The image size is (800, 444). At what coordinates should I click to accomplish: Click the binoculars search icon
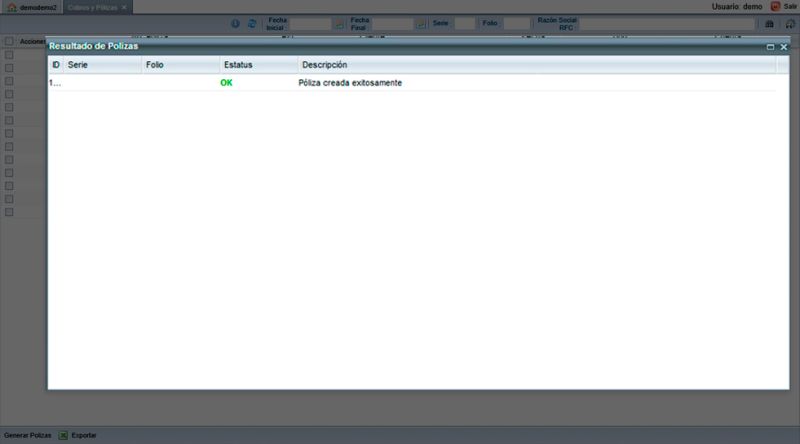[769, 24]
